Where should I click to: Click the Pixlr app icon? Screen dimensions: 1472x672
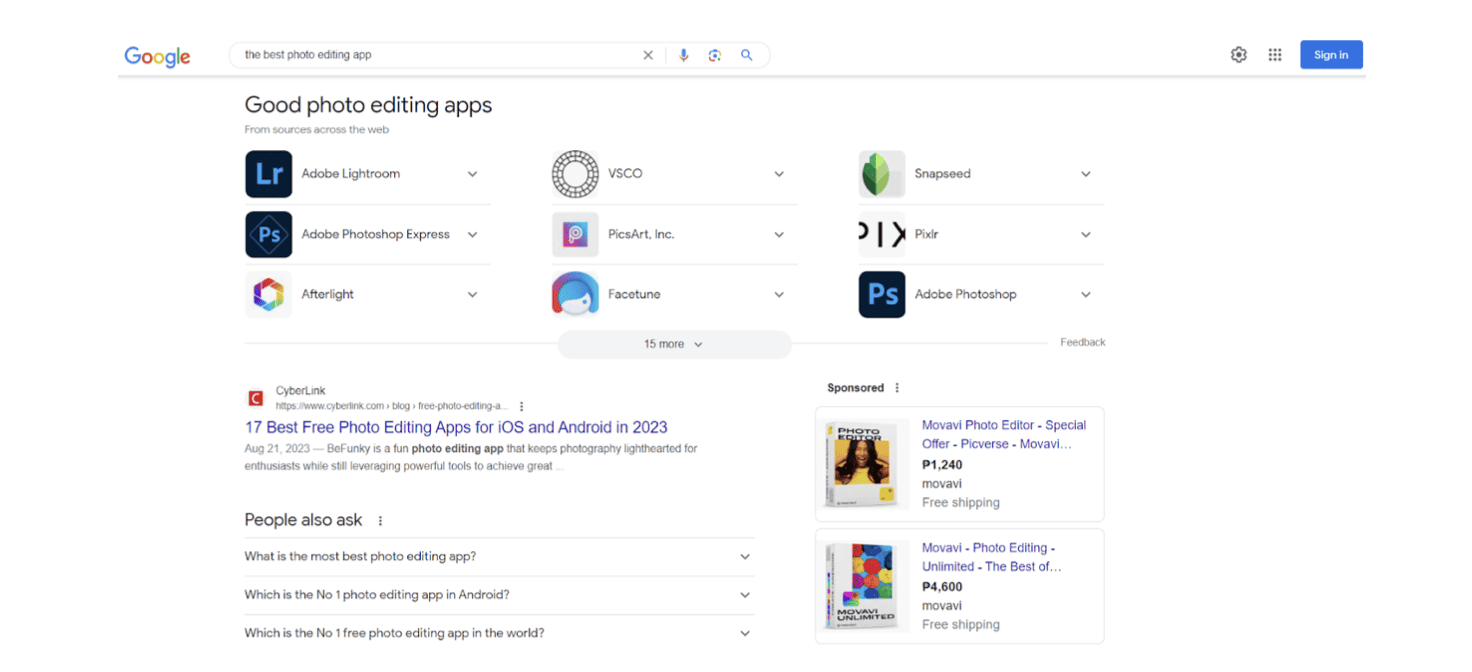coord(882,234)
